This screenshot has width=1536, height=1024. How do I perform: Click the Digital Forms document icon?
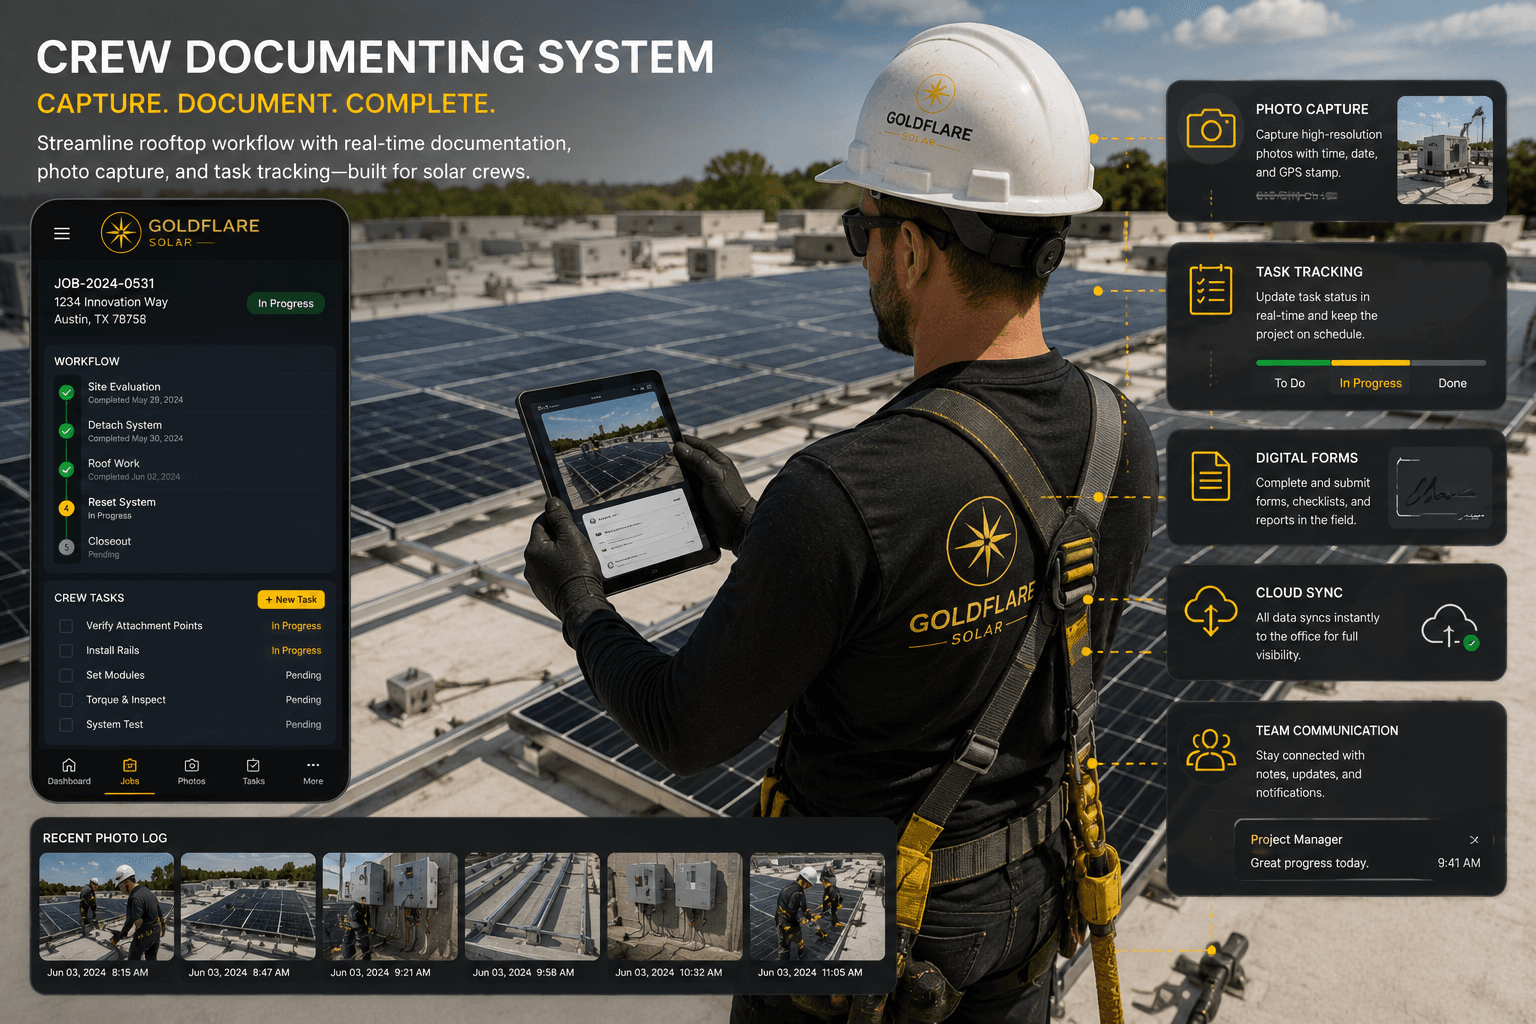tap(1211, 476)
